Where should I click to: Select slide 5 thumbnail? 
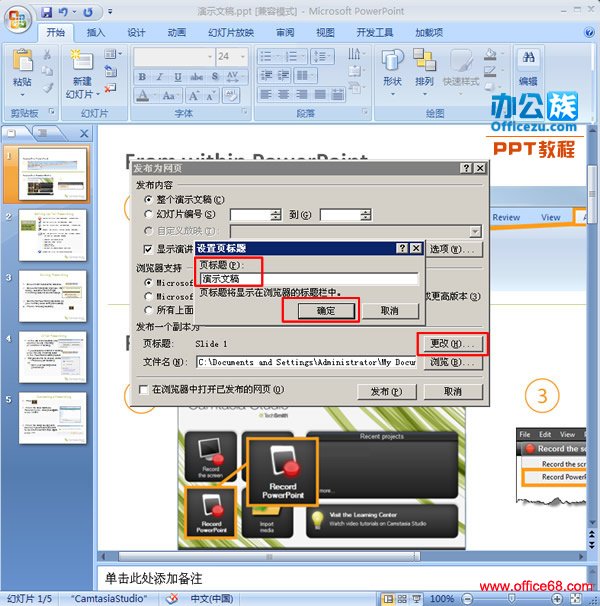coord(53,418)
